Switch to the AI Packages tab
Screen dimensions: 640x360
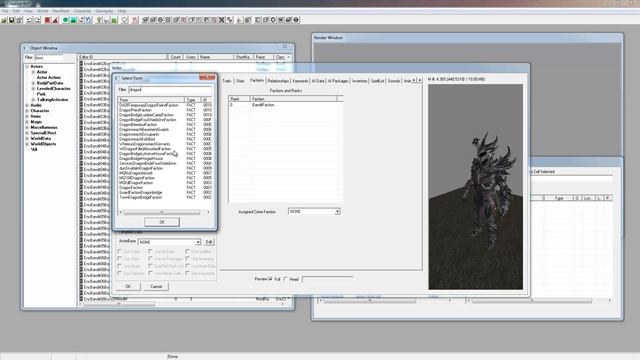338,81
